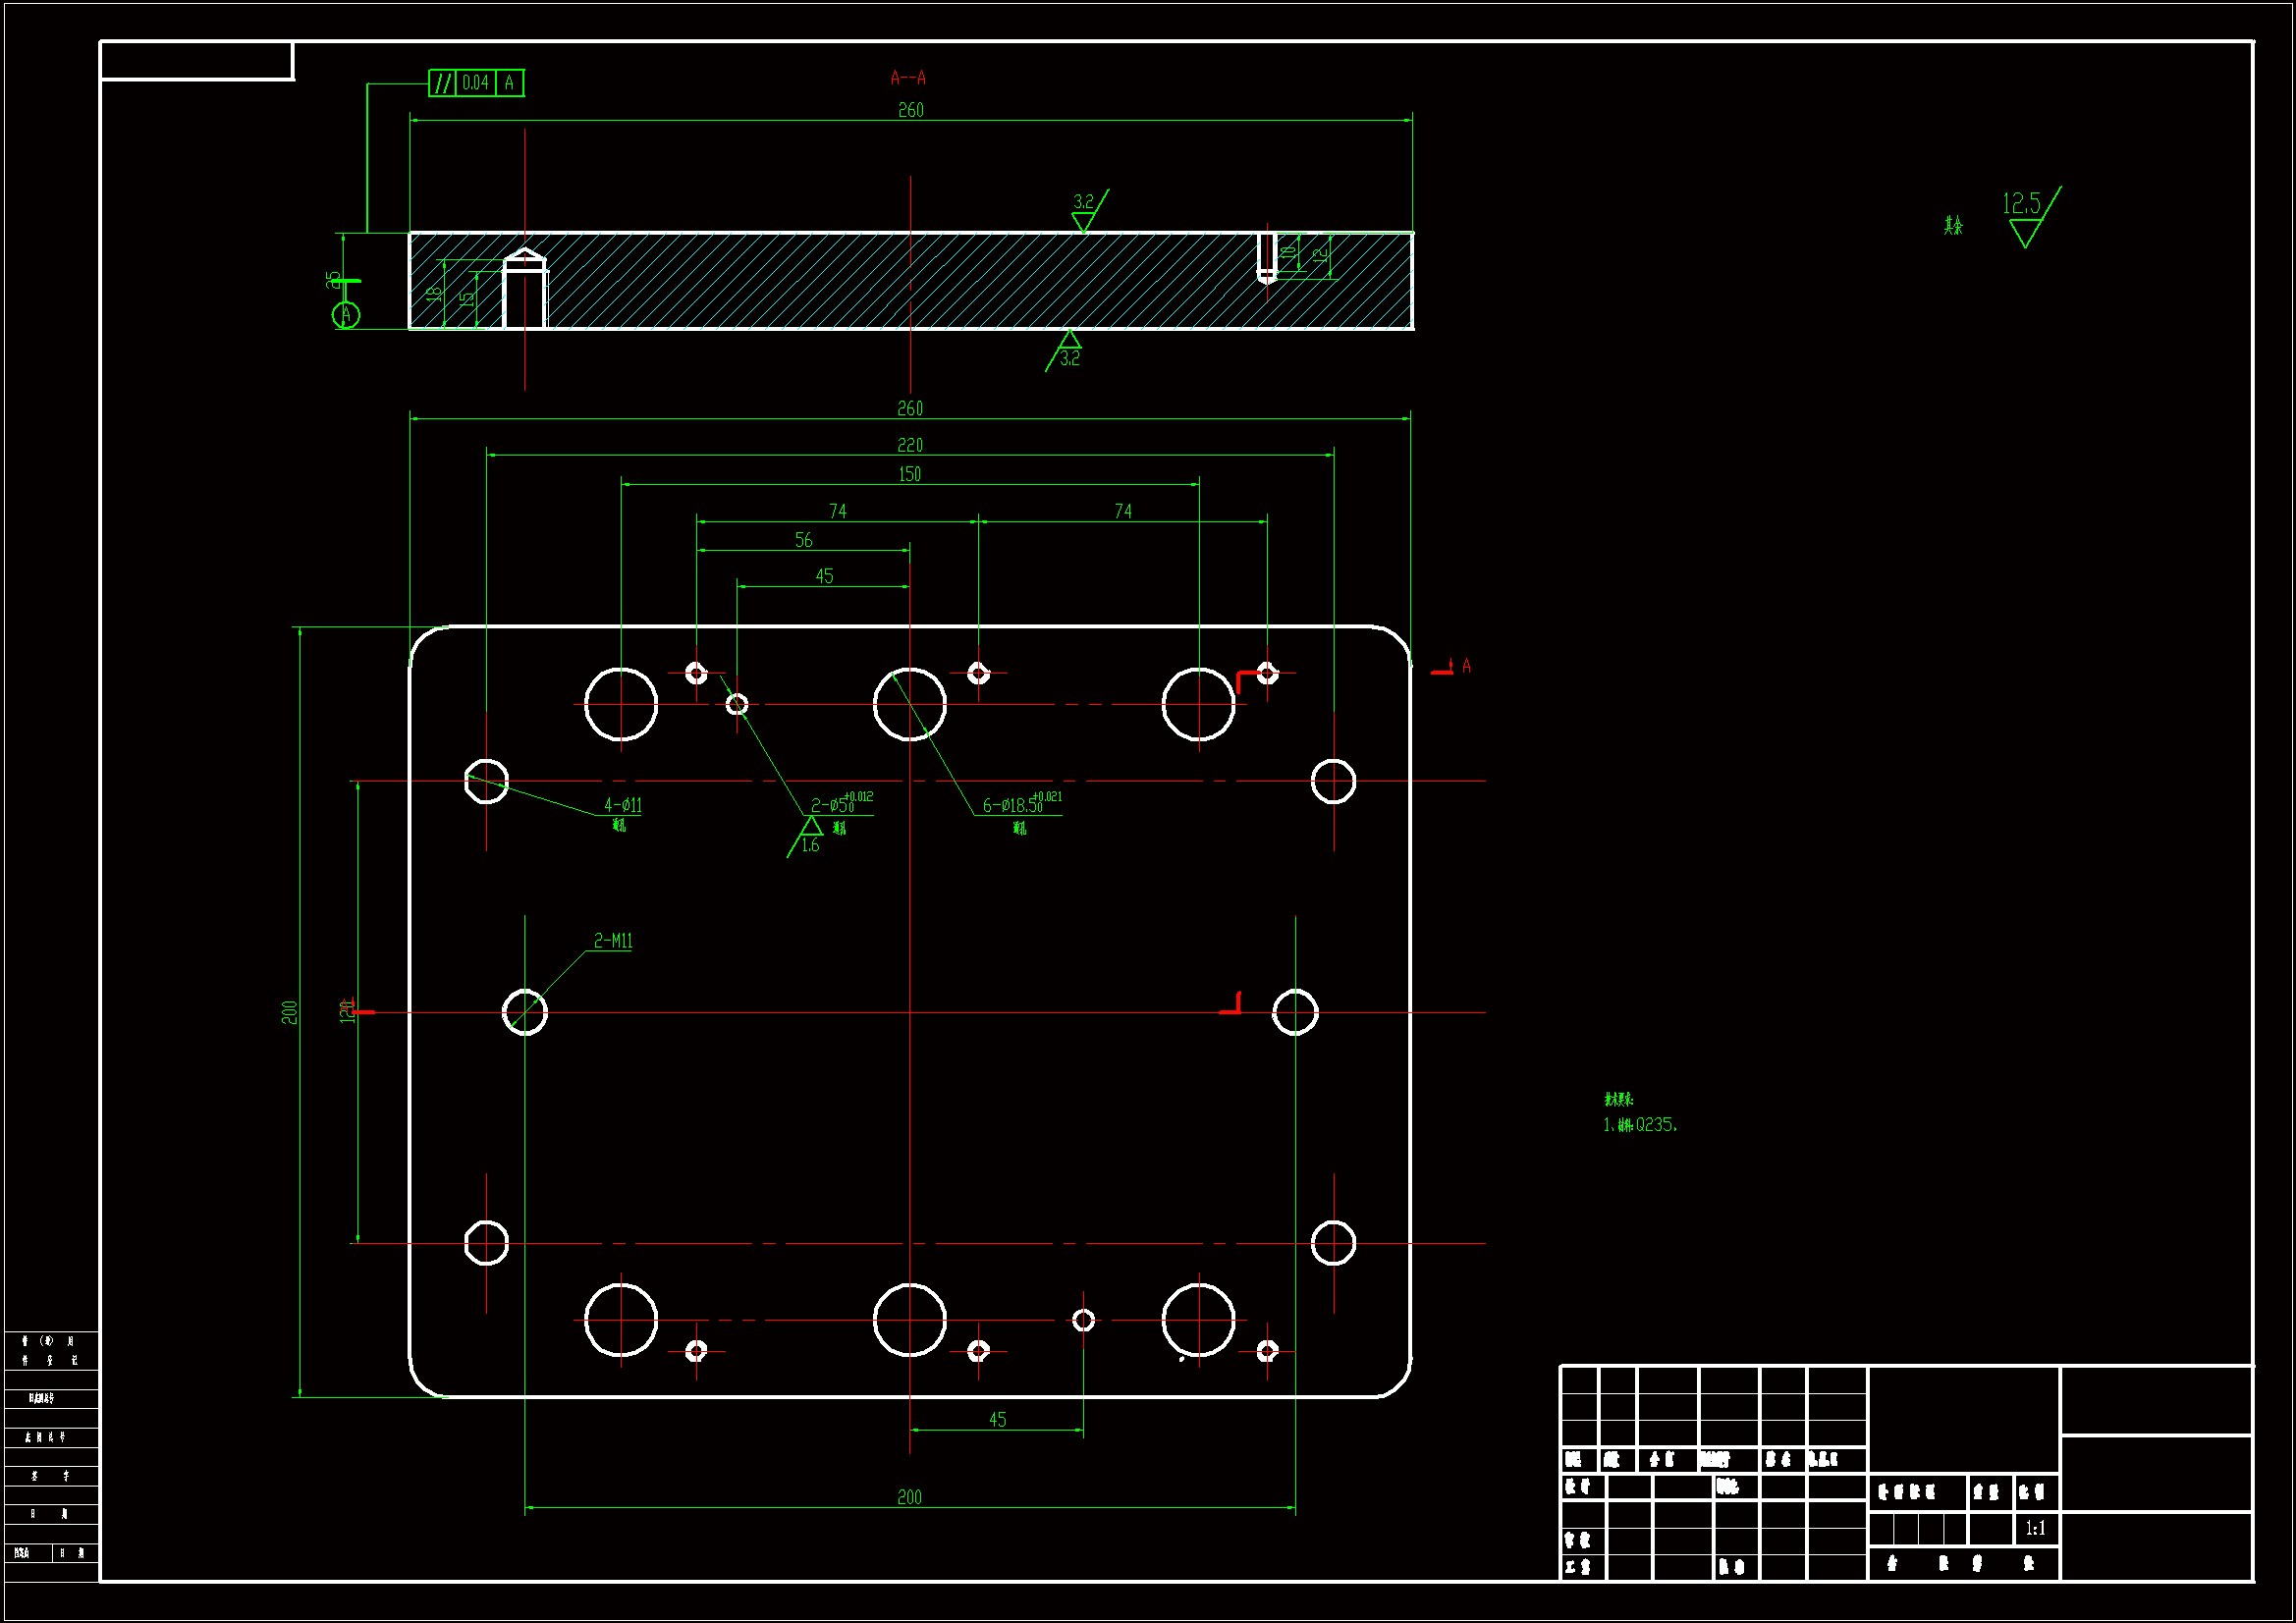The height and width of the screenshot is (1623, 2296).
Task: Select the 4-ø11 hole annotation
Action: click(622, 805)
